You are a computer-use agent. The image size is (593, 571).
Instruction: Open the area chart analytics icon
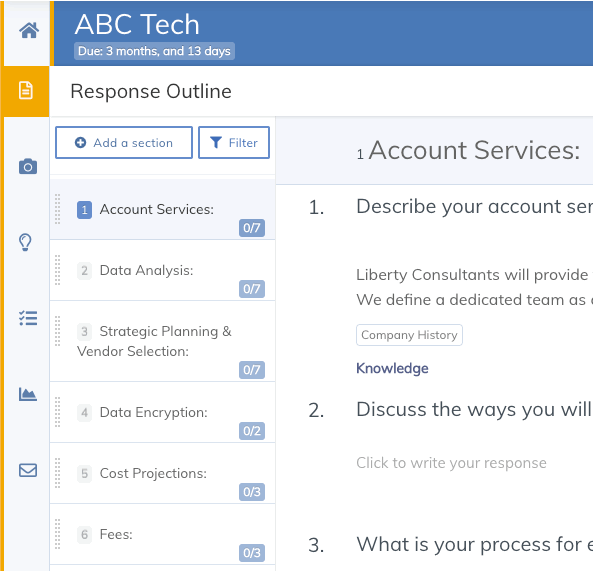coord(28,394)
